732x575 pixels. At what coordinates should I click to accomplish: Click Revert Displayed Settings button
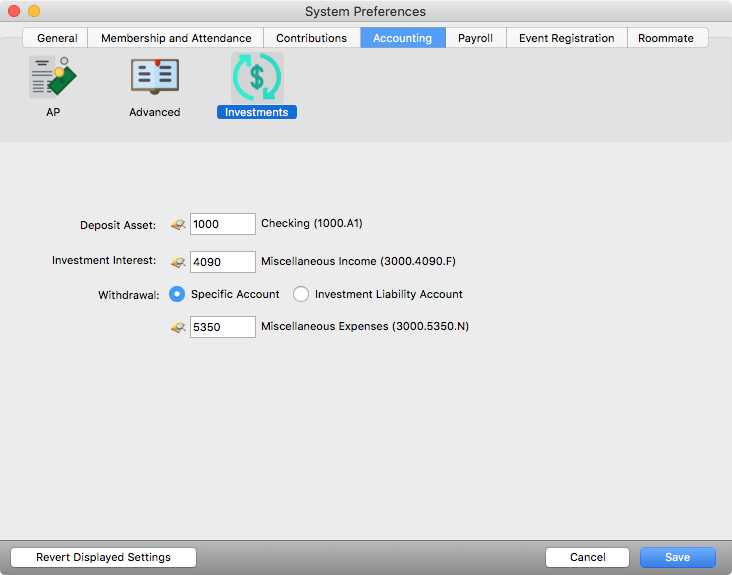(103, 557)
